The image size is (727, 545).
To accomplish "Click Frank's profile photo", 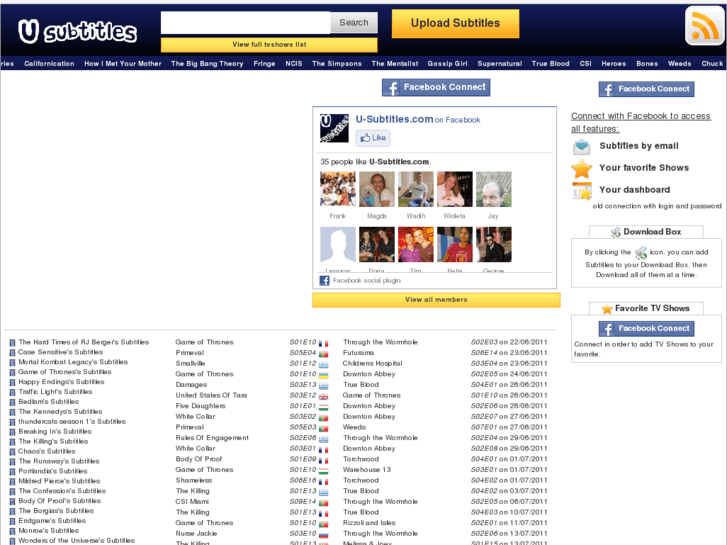I will 338,189.
